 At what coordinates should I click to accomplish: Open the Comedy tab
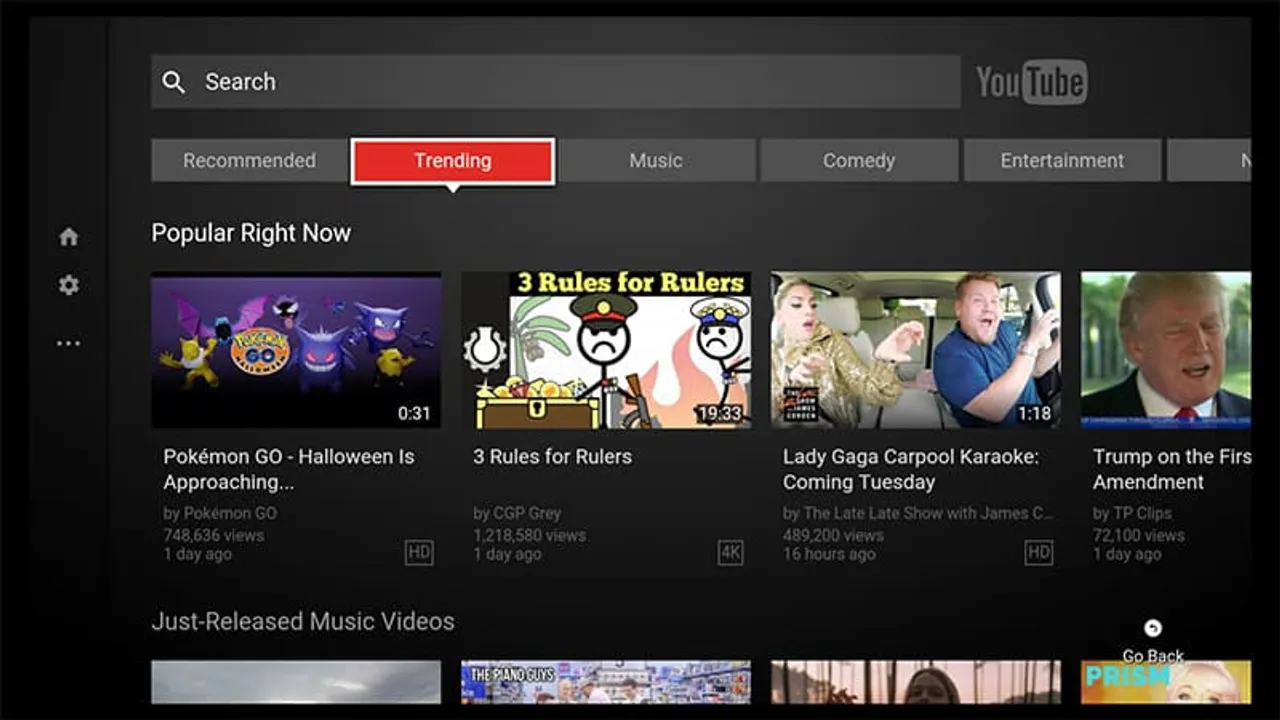(x=859, y=160)
